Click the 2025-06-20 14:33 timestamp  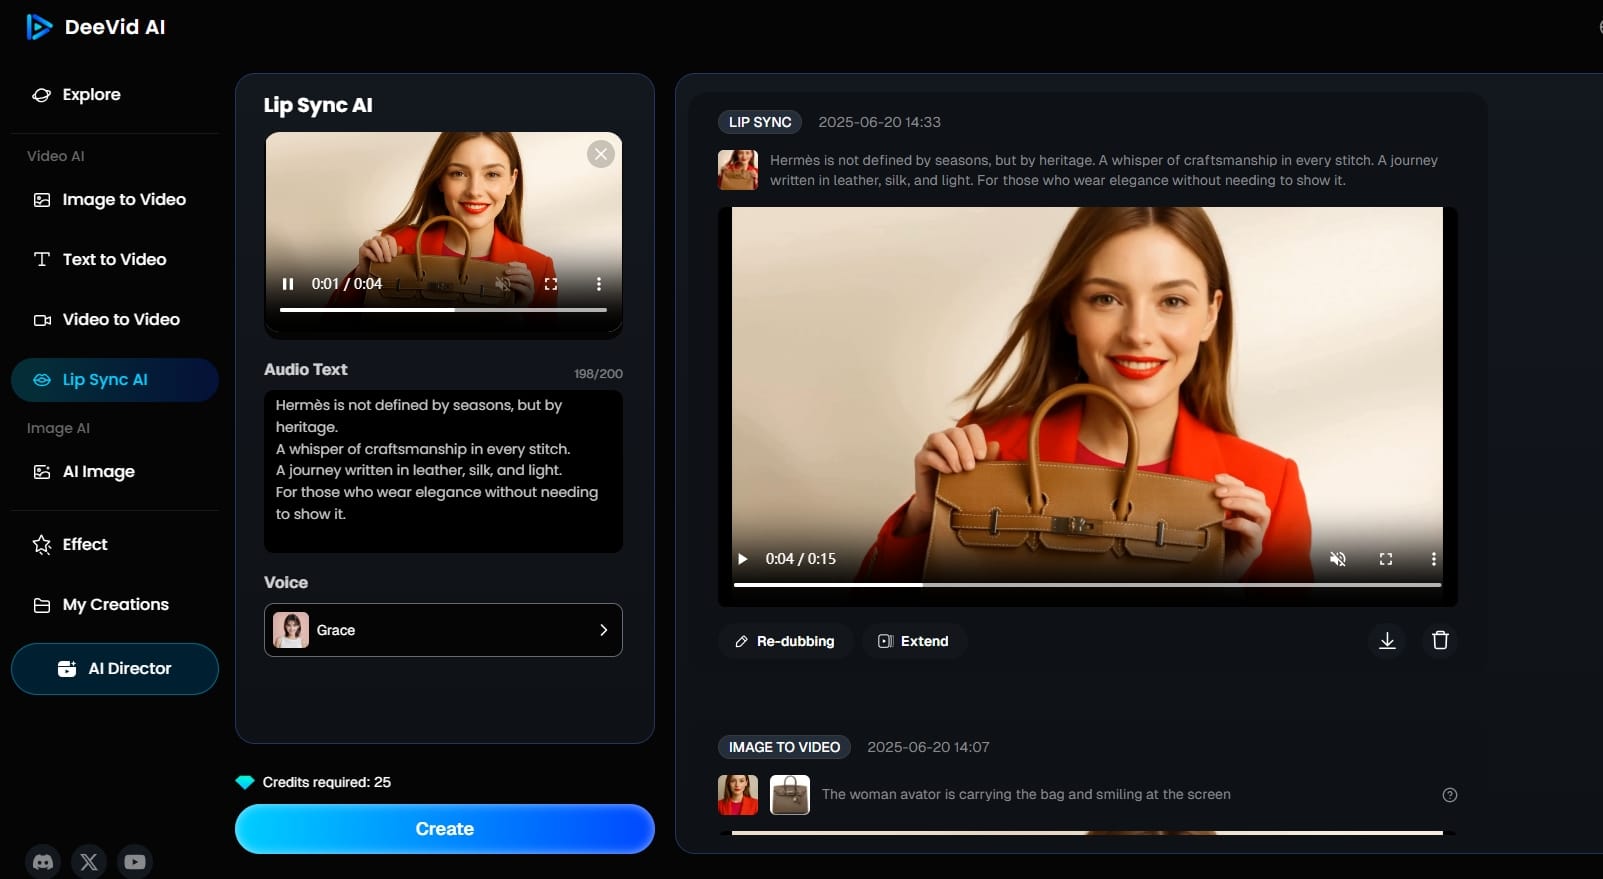pyautogui.click(x=879, y=122)
